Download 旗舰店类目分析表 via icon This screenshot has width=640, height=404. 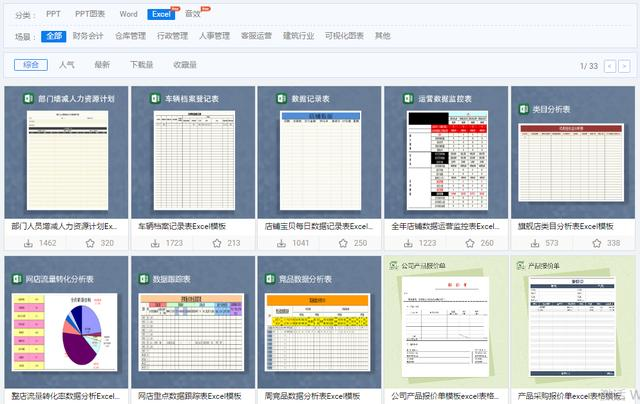(535, 243)
